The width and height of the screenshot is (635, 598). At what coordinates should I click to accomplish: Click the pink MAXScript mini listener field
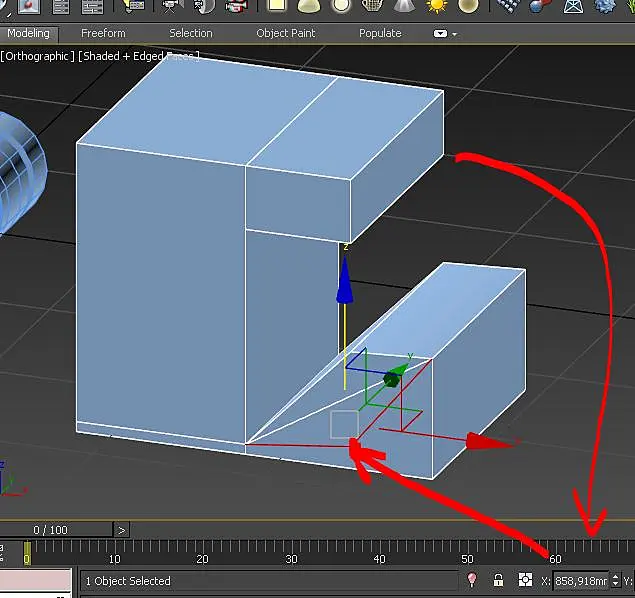[36, 579]
